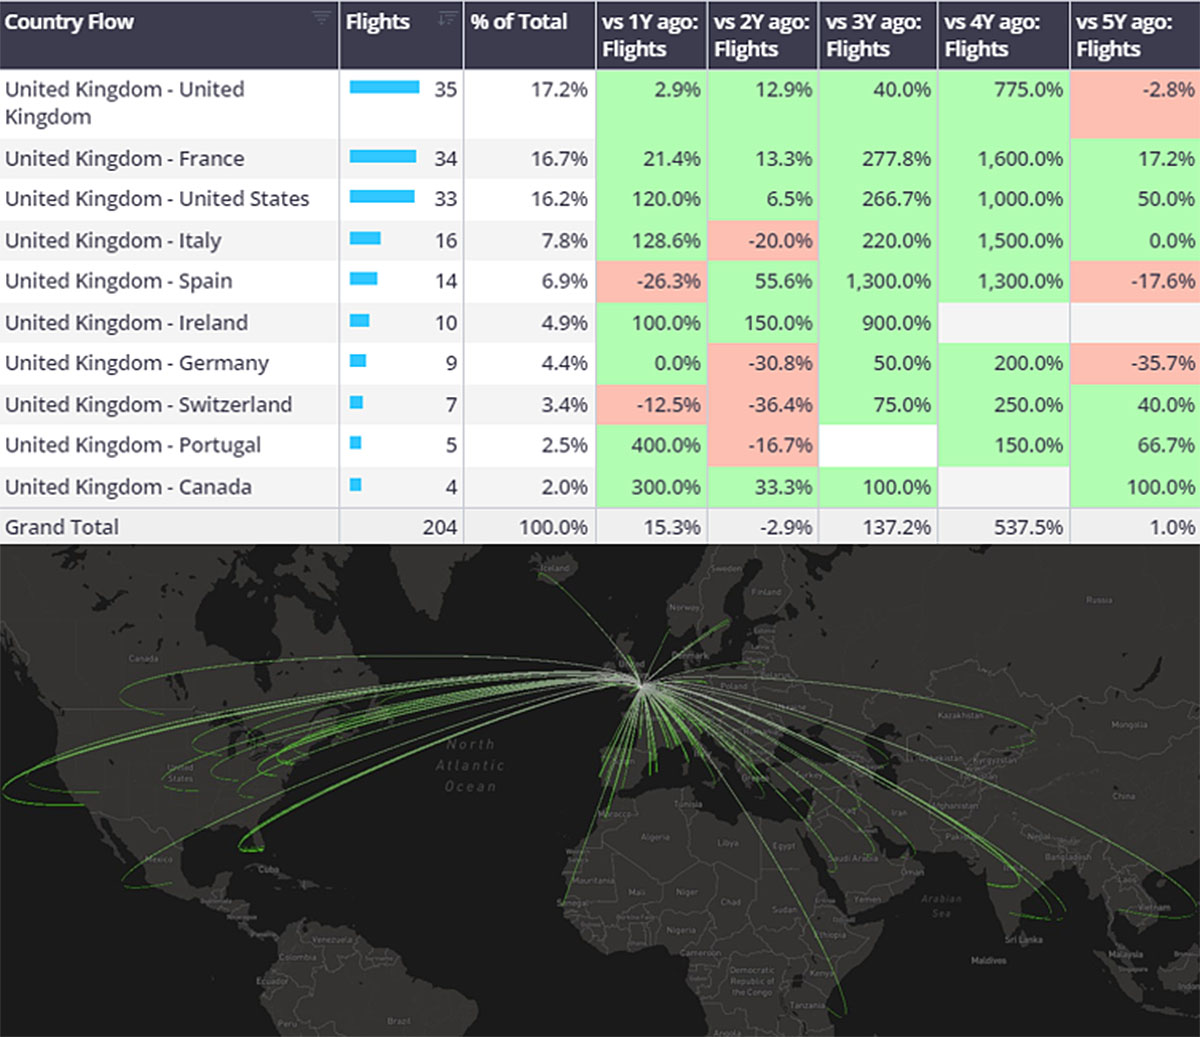Viewport: 1200px width, 1037px height.
Task: Open the United Kingdom - United States row
Action: pos(157,199)
